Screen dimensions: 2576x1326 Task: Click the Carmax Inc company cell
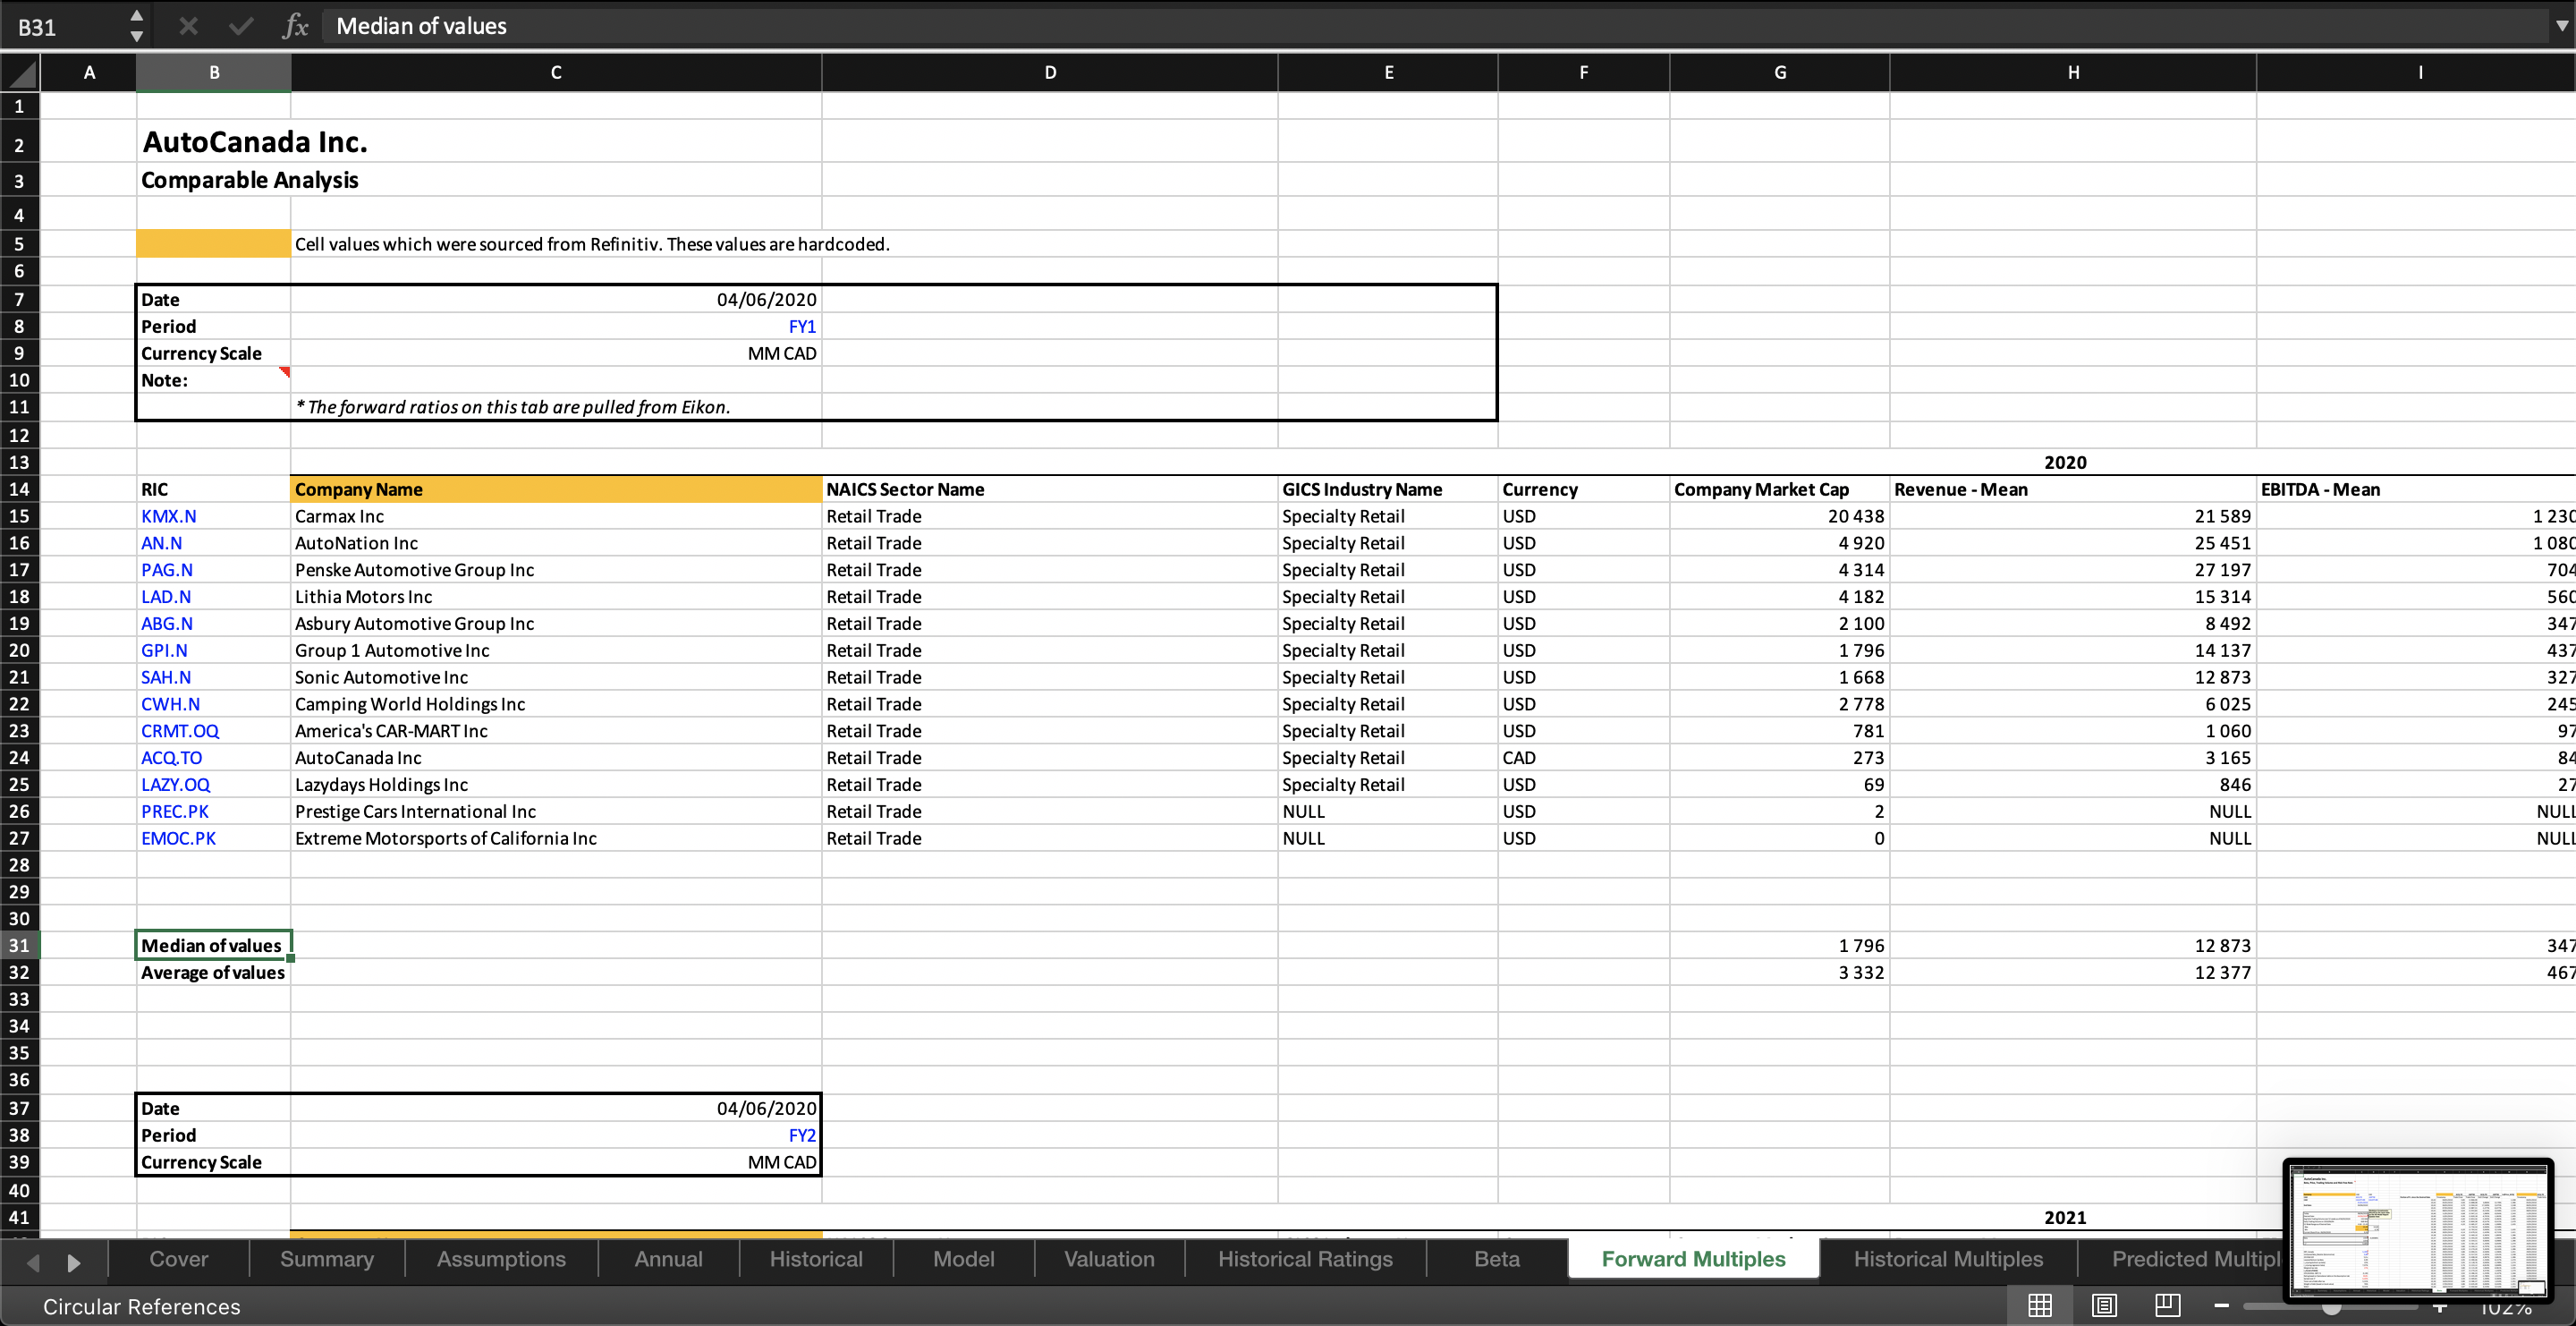click(556, 516)
